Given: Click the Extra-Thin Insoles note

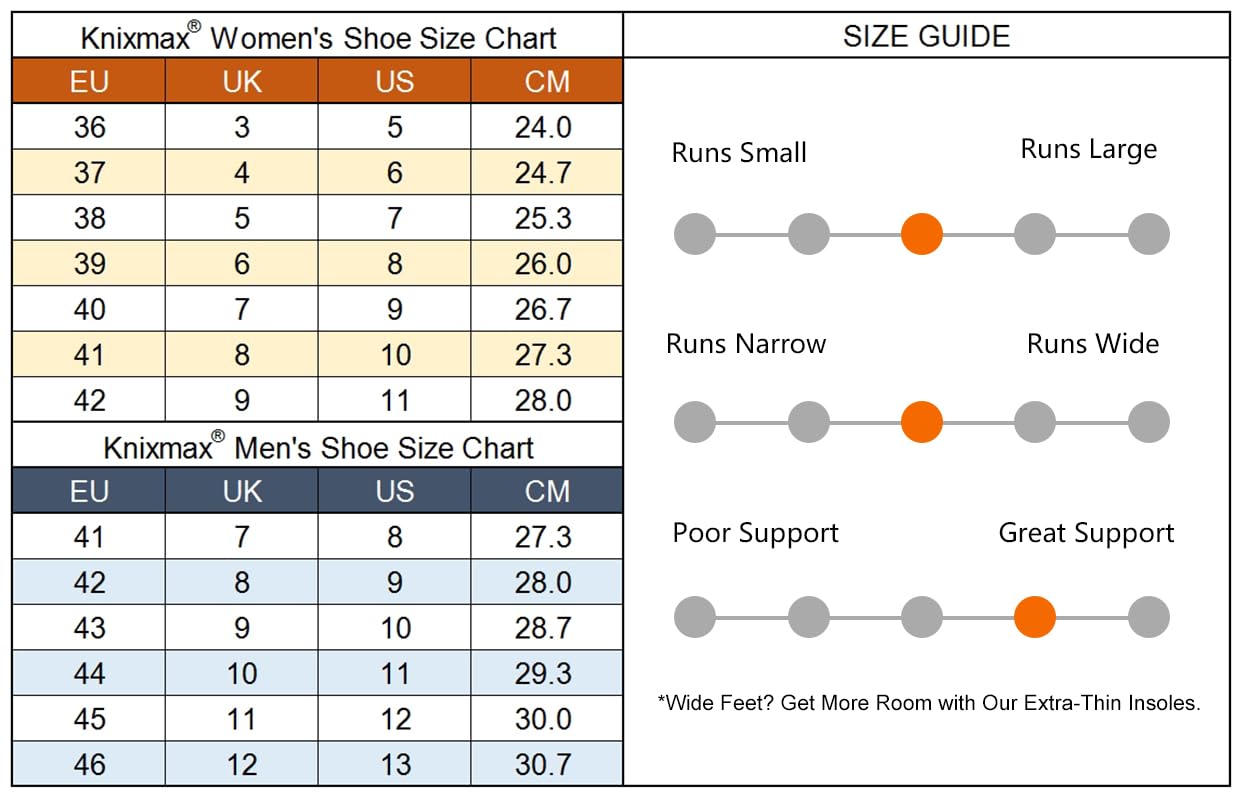Looking at the screenshot, I should [x=929, y=703].
